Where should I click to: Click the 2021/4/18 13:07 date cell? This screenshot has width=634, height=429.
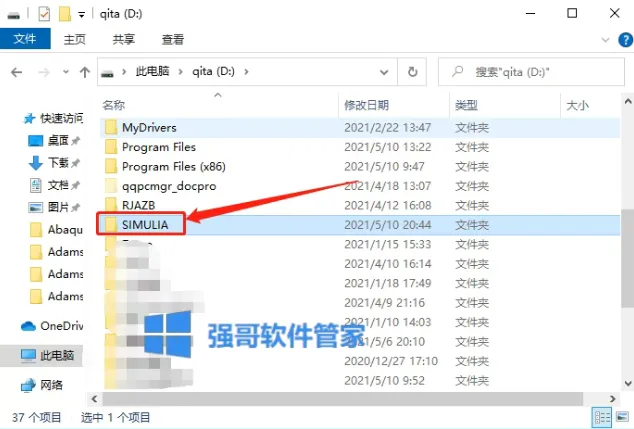pos(387,186)
